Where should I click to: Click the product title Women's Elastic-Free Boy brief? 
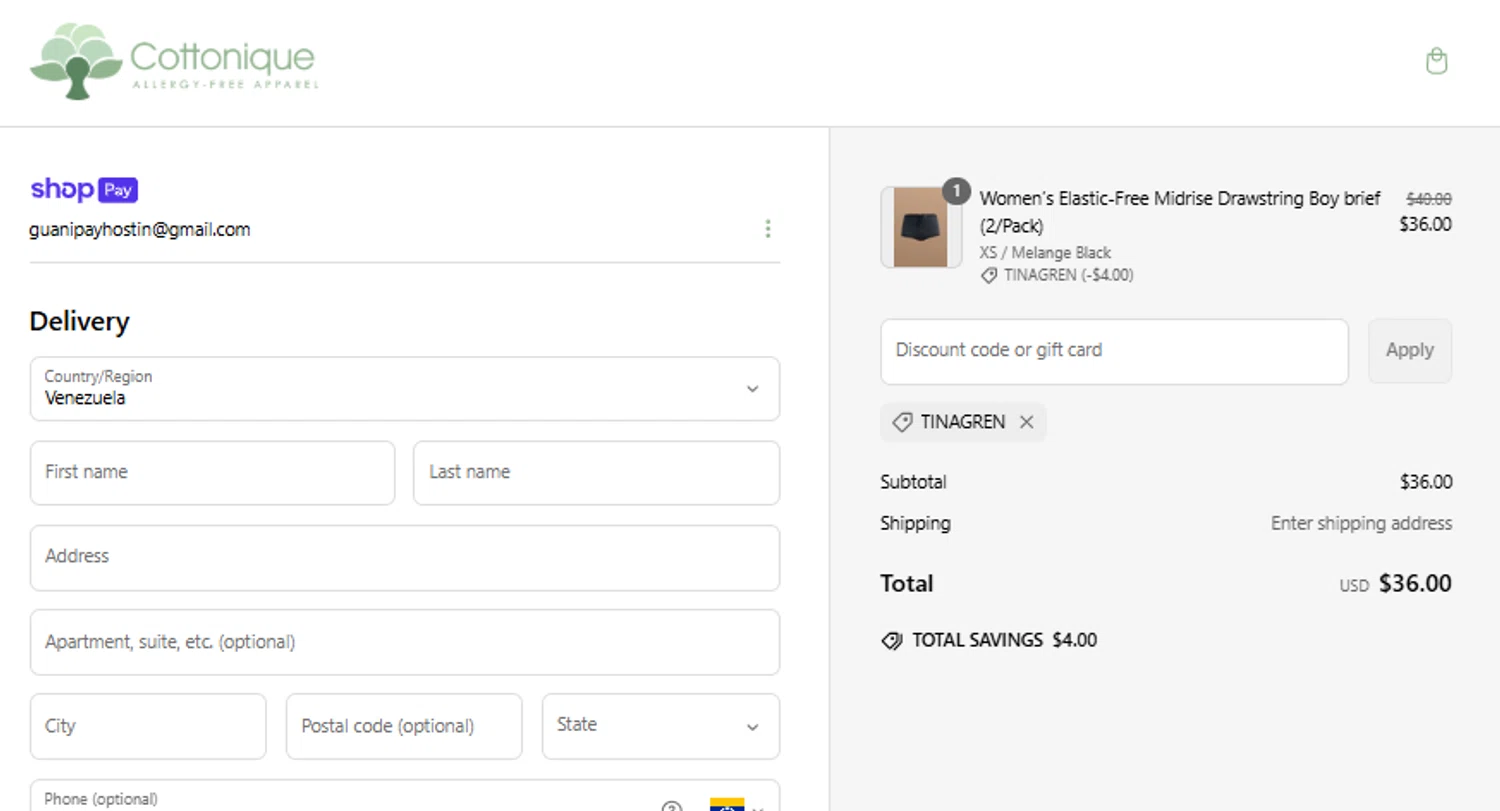pyautogui.click(x=1180, y=212)
